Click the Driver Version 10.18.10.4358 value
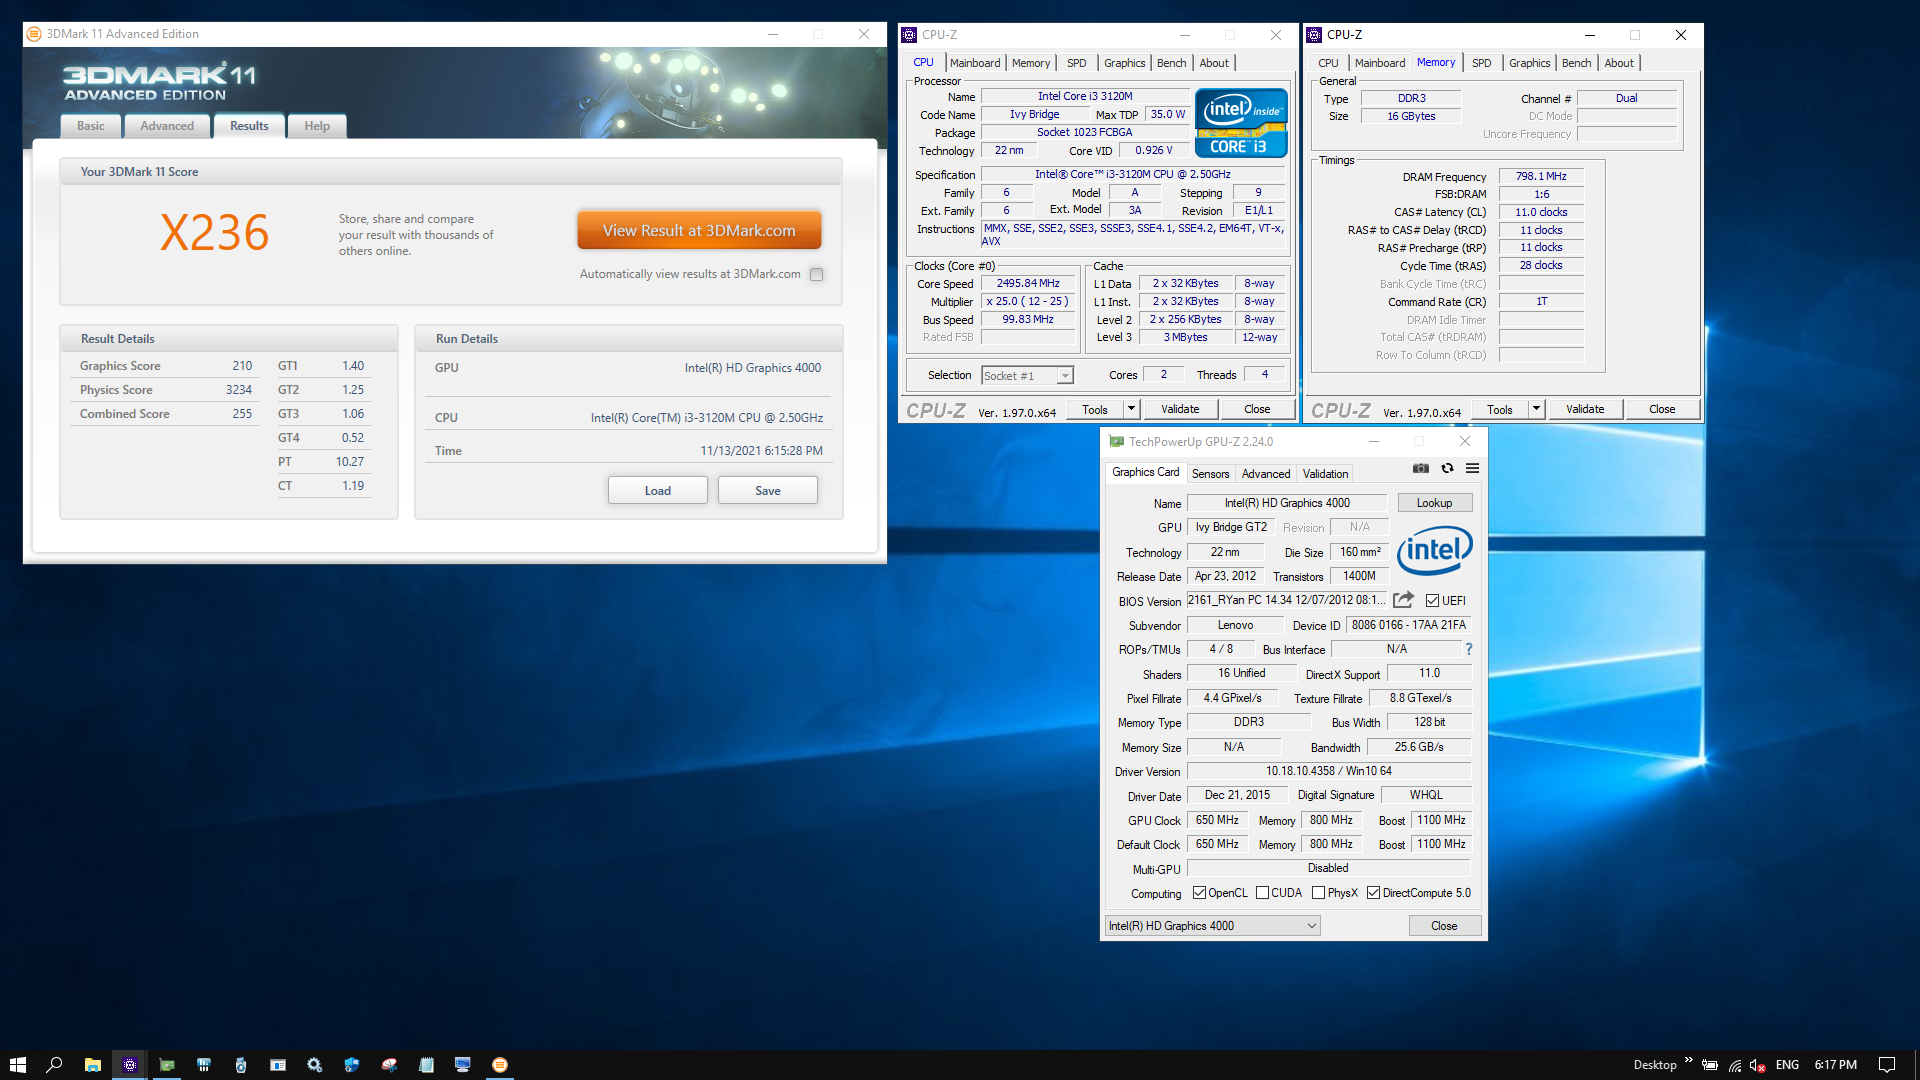The width and height of the screenshot is (1920, 1080). coord(1328,771)
